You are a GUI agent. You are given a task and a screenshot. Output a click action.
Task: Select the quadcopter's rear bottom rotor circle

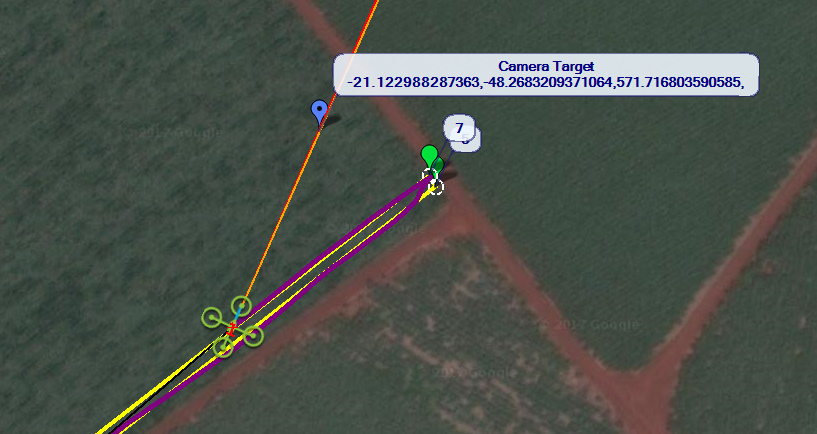[223, 347]
